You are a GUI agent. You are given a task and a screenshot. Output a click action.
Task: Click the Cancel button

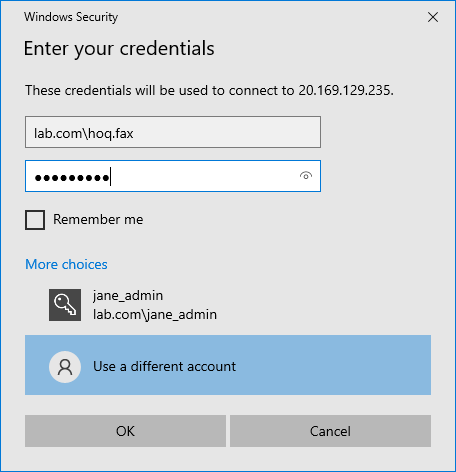pyautogui.click(x=330, y=431)
